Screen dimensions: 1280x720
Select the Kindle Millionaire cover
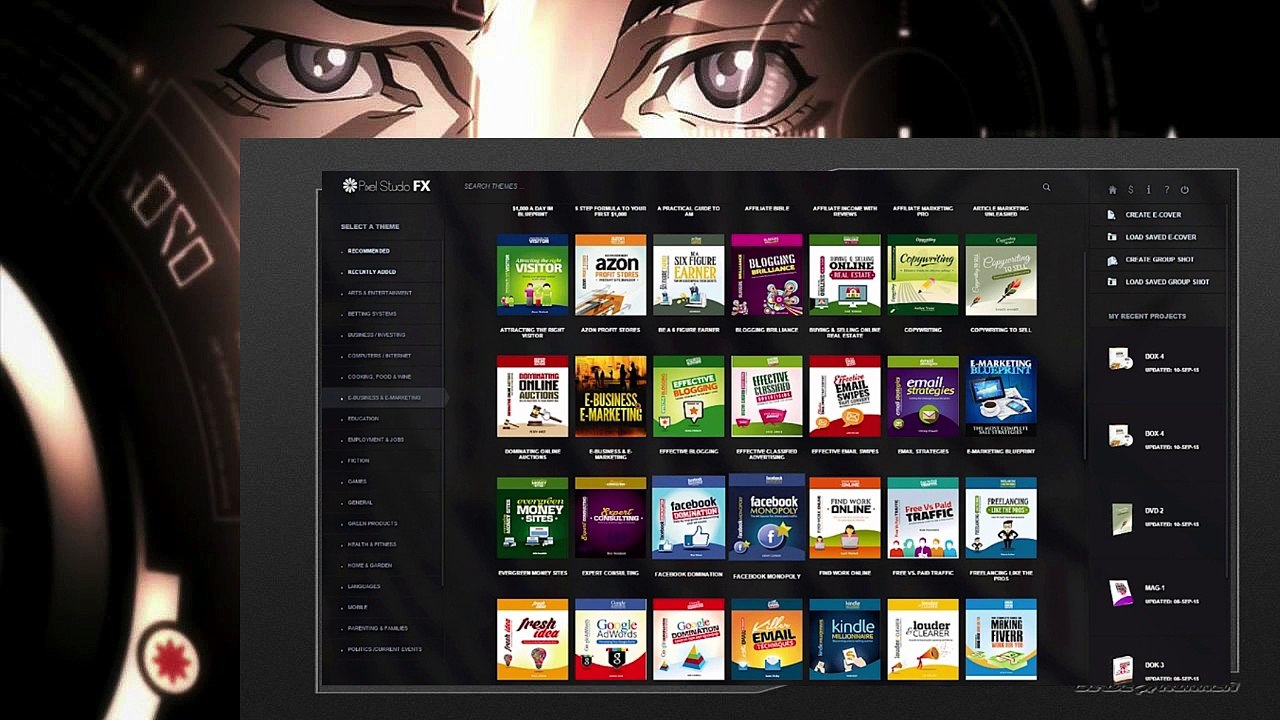pyautogui.click(x=845, y=640)
